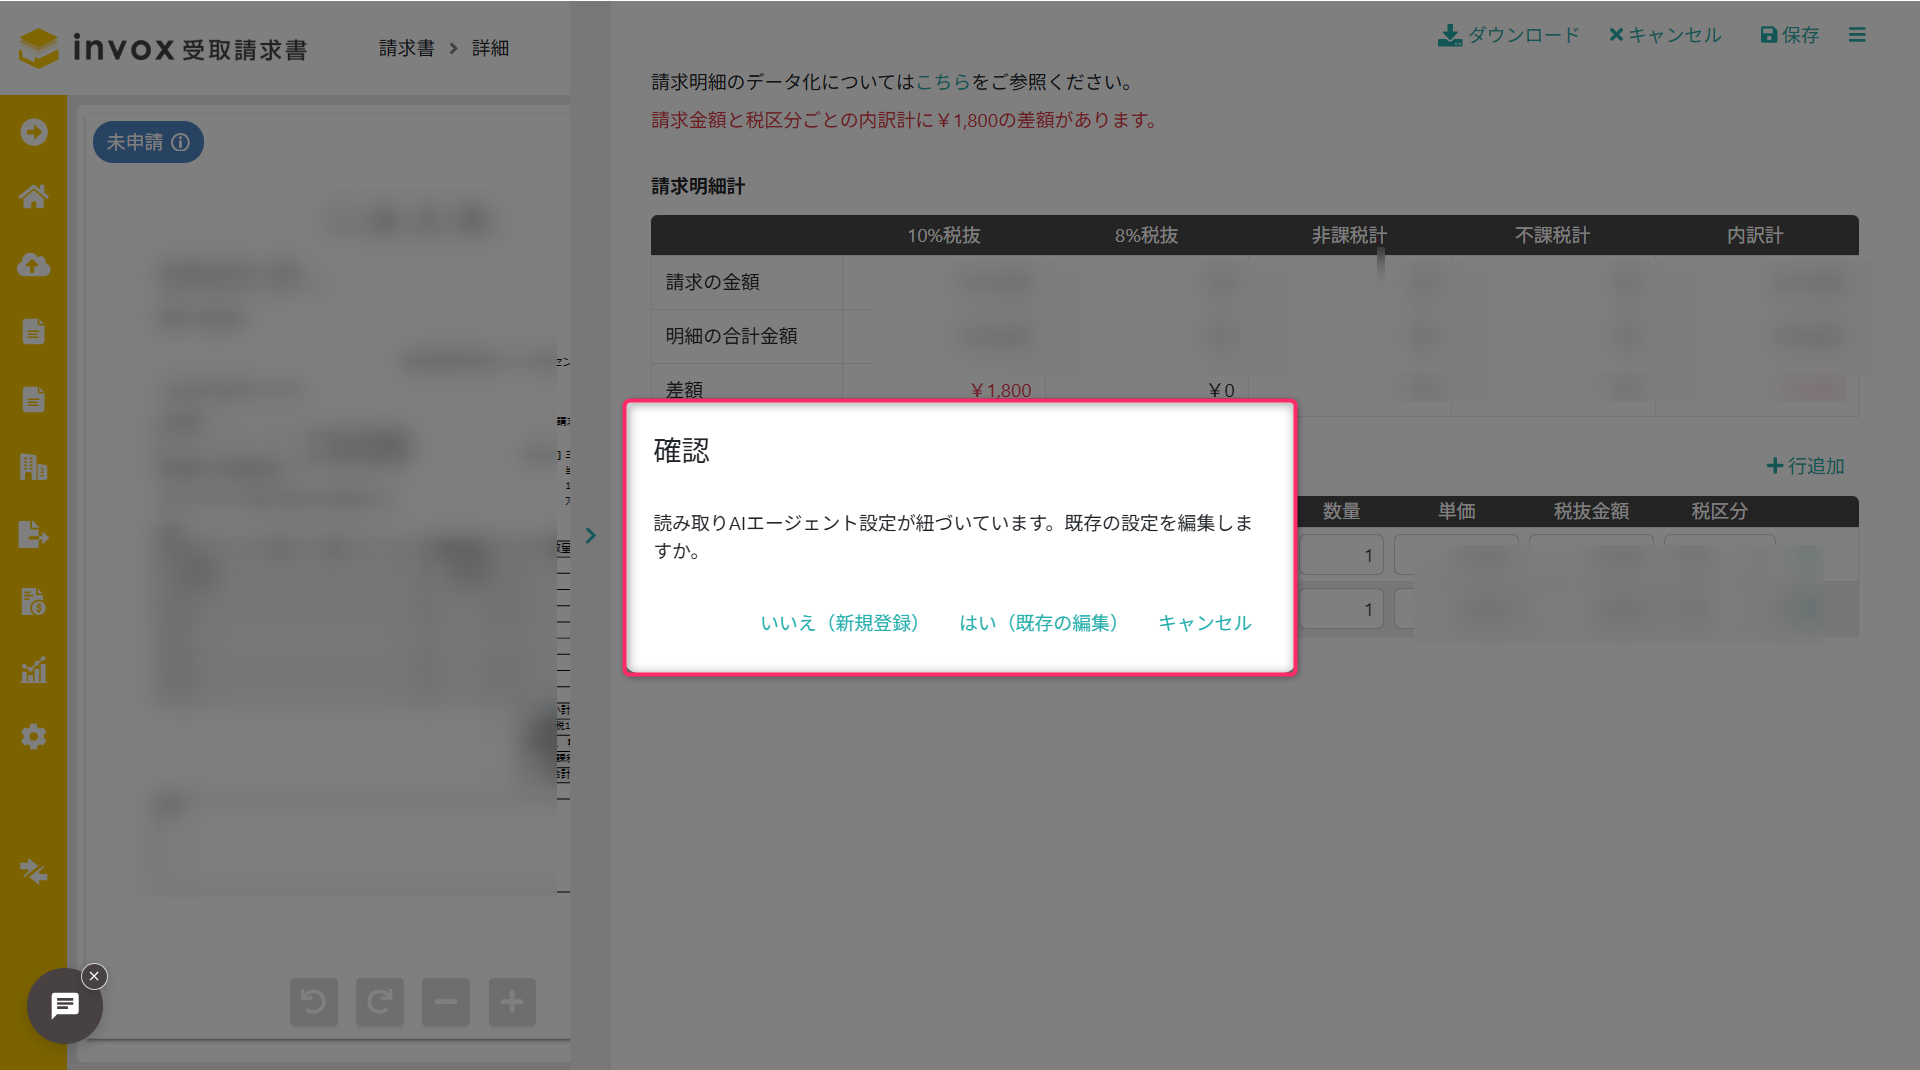Click the 未申請 status badge

(x=148, y=142)
